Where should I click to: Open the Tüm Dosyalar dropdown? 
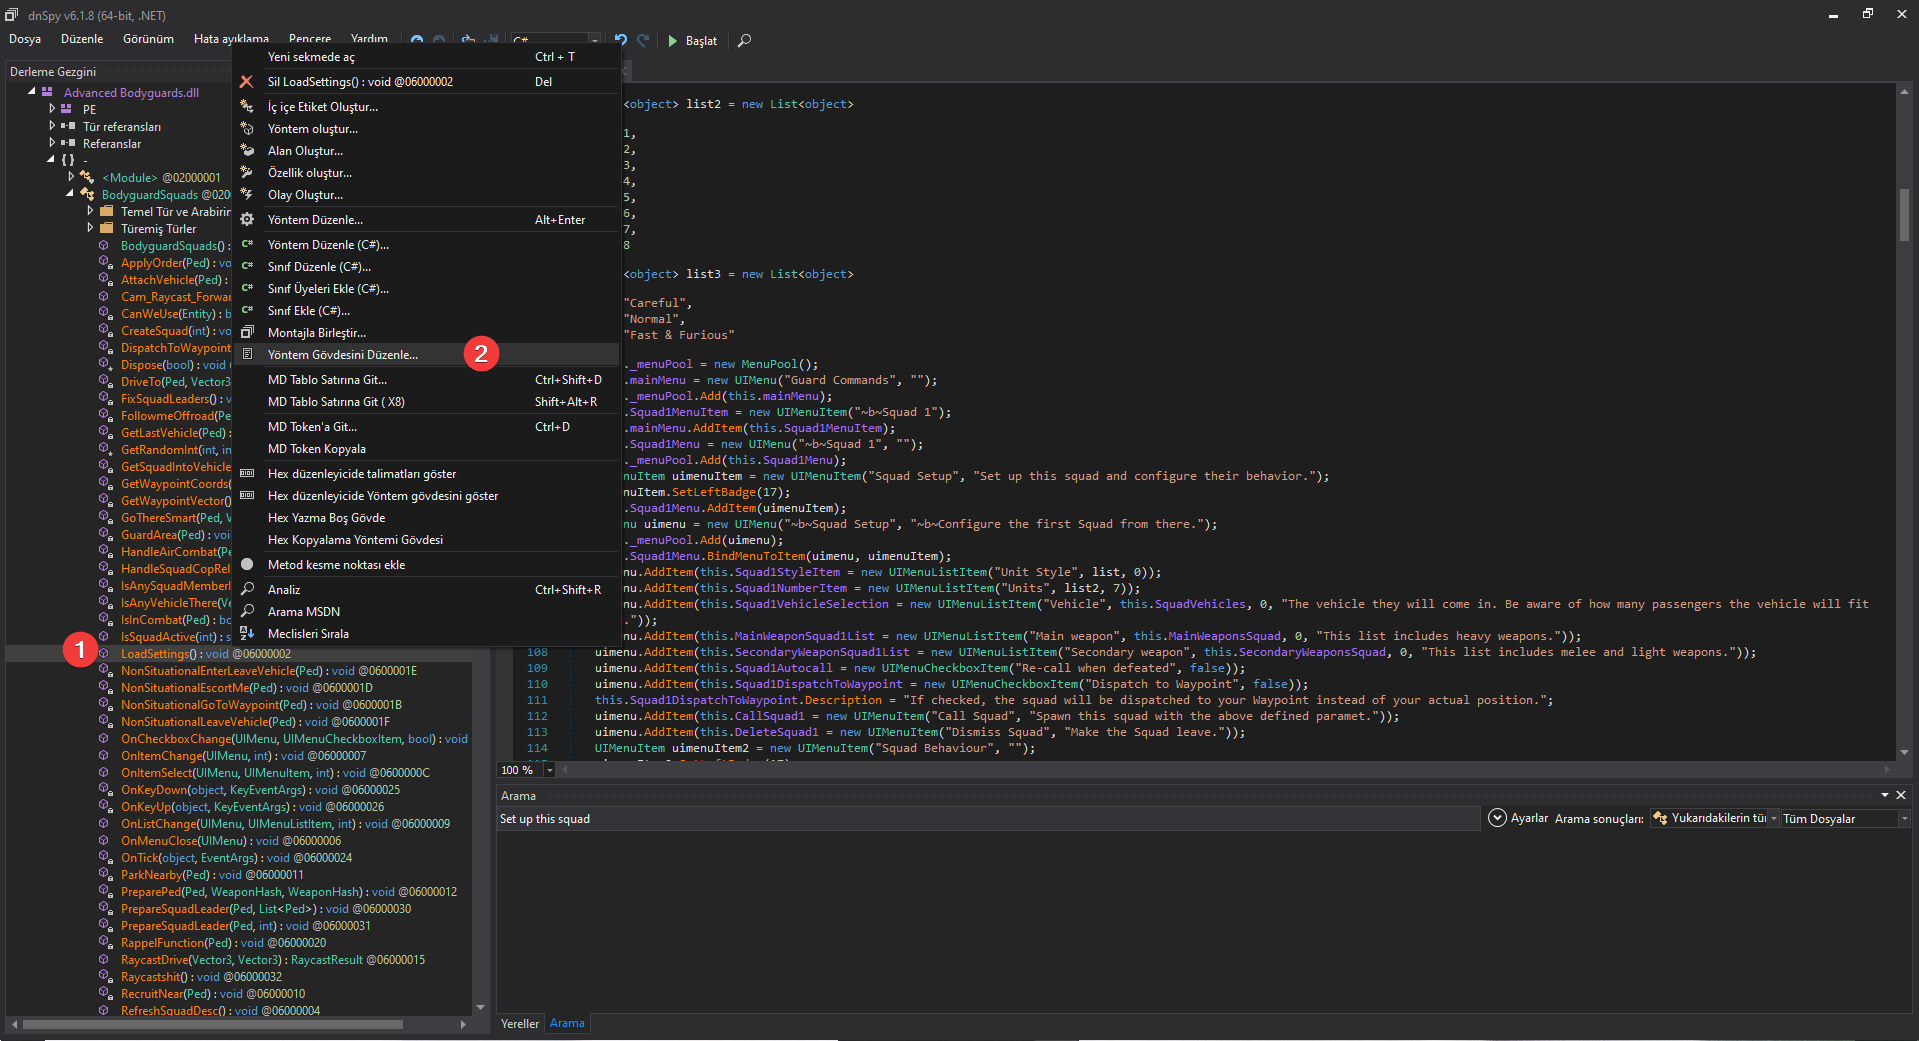[1904, 819]
